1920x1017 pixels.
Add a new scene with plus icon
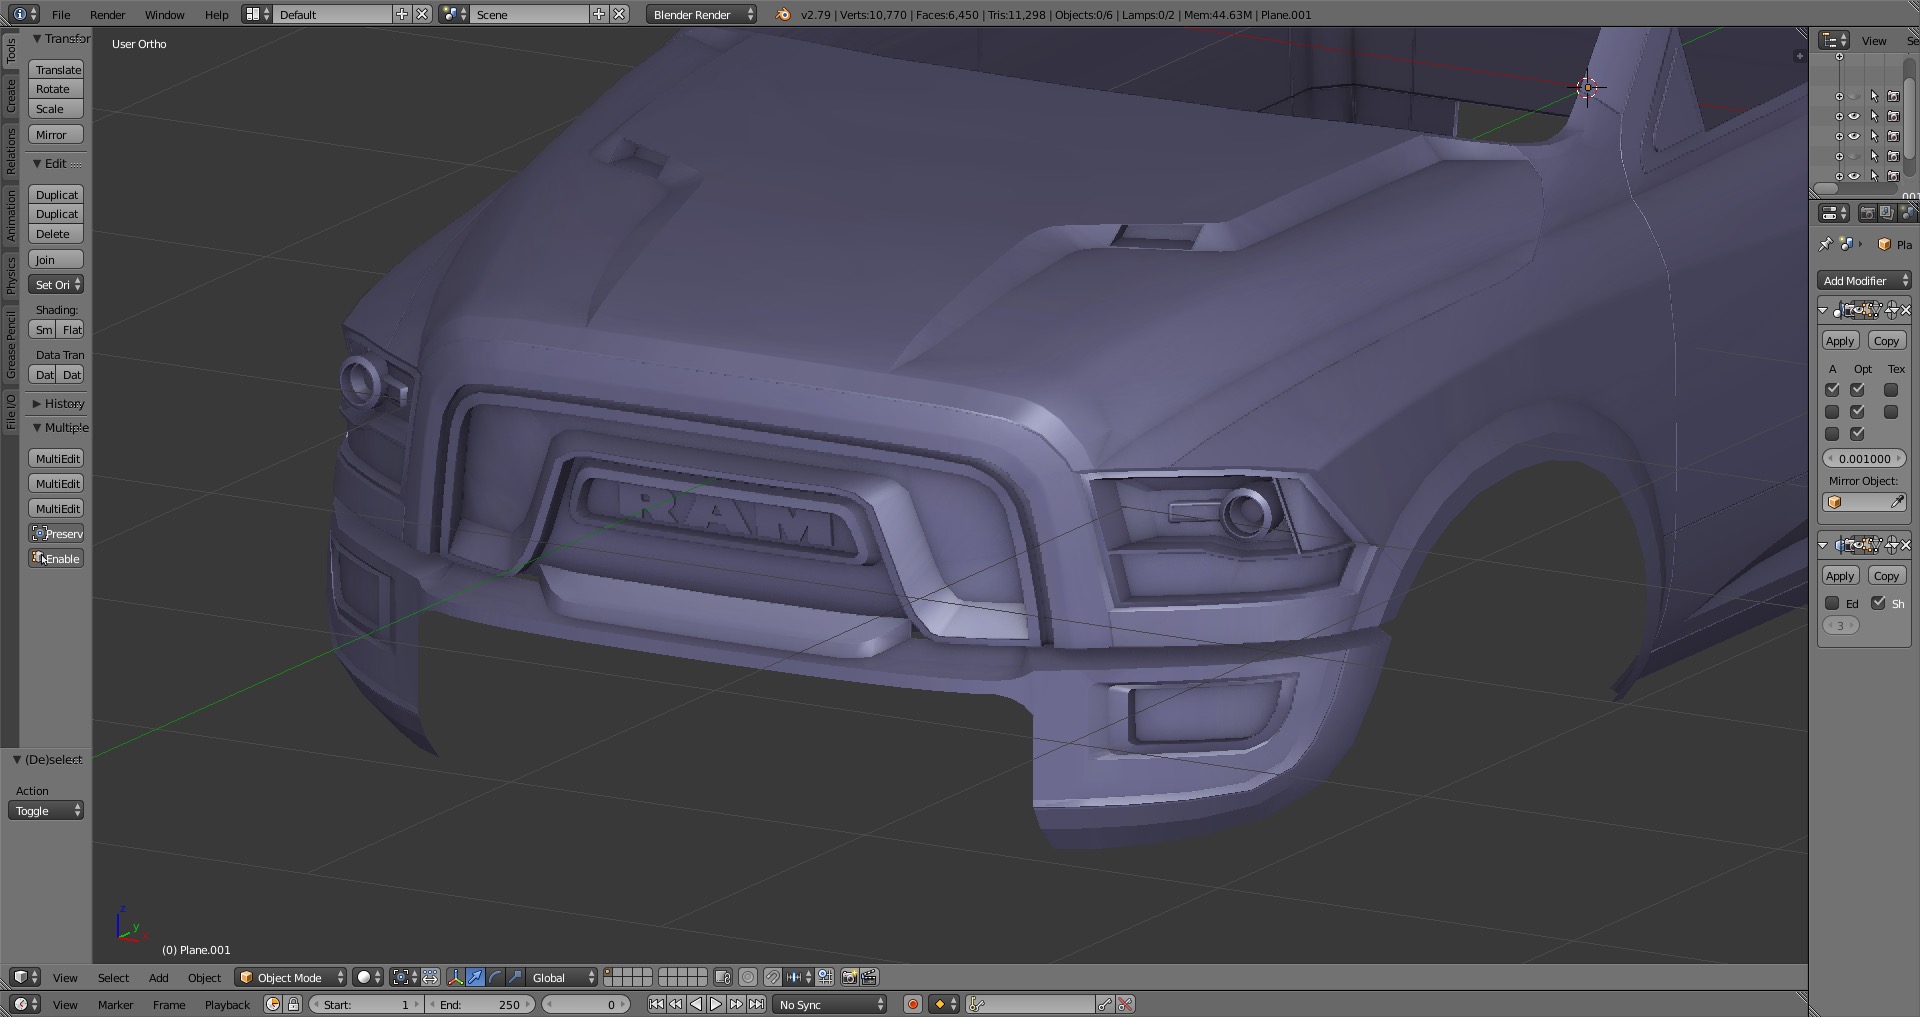click(x=599, y=14)
